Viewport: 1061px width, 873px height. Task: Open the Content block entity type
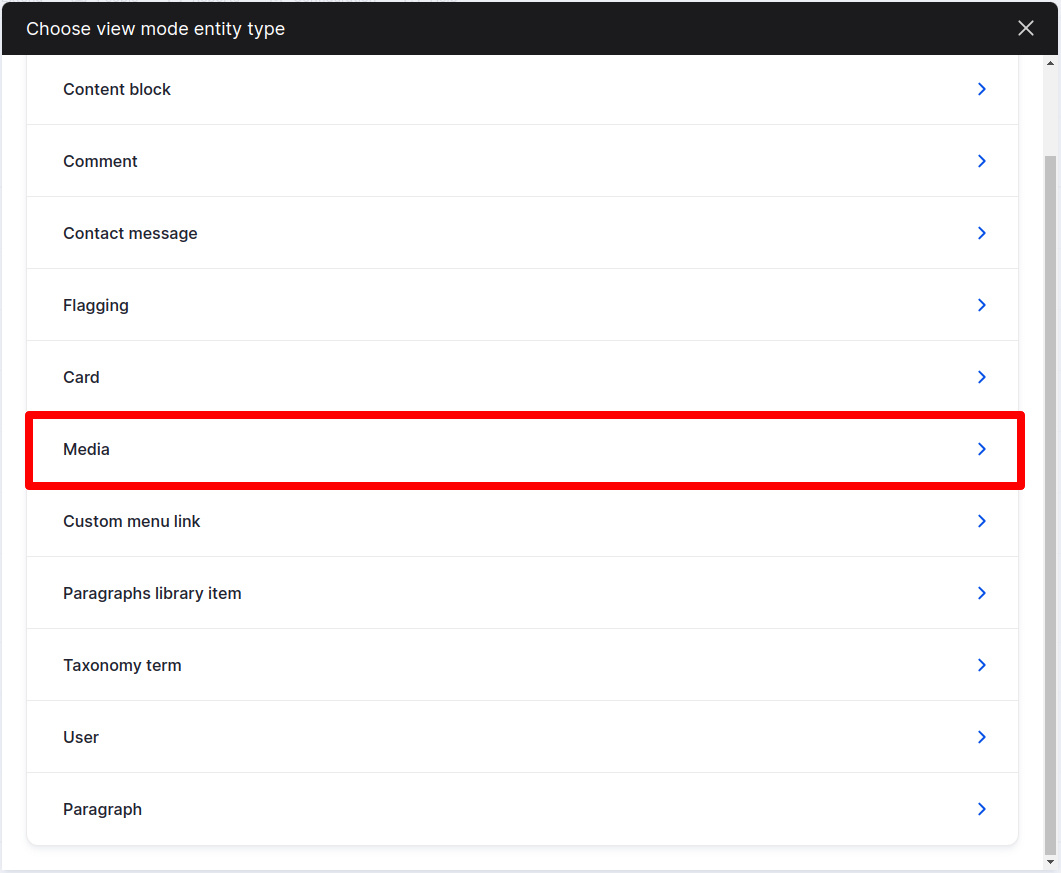tap(522, 89)
